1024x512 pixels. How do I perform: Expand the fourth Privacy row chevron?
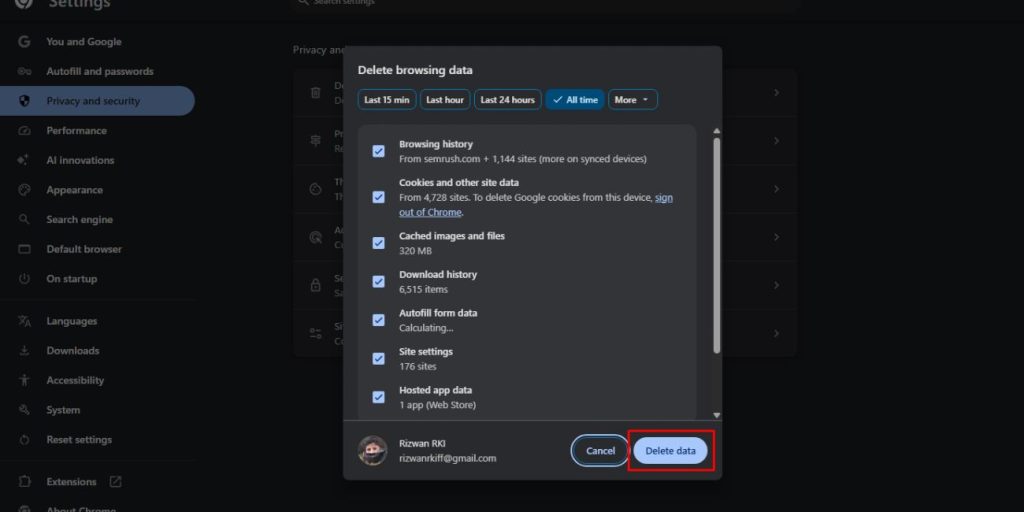[776, 237]
